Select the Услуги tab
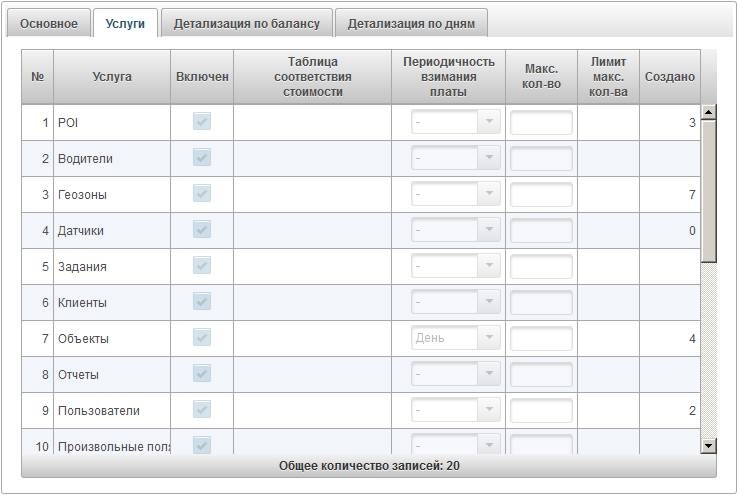 (x=125, y=23)
